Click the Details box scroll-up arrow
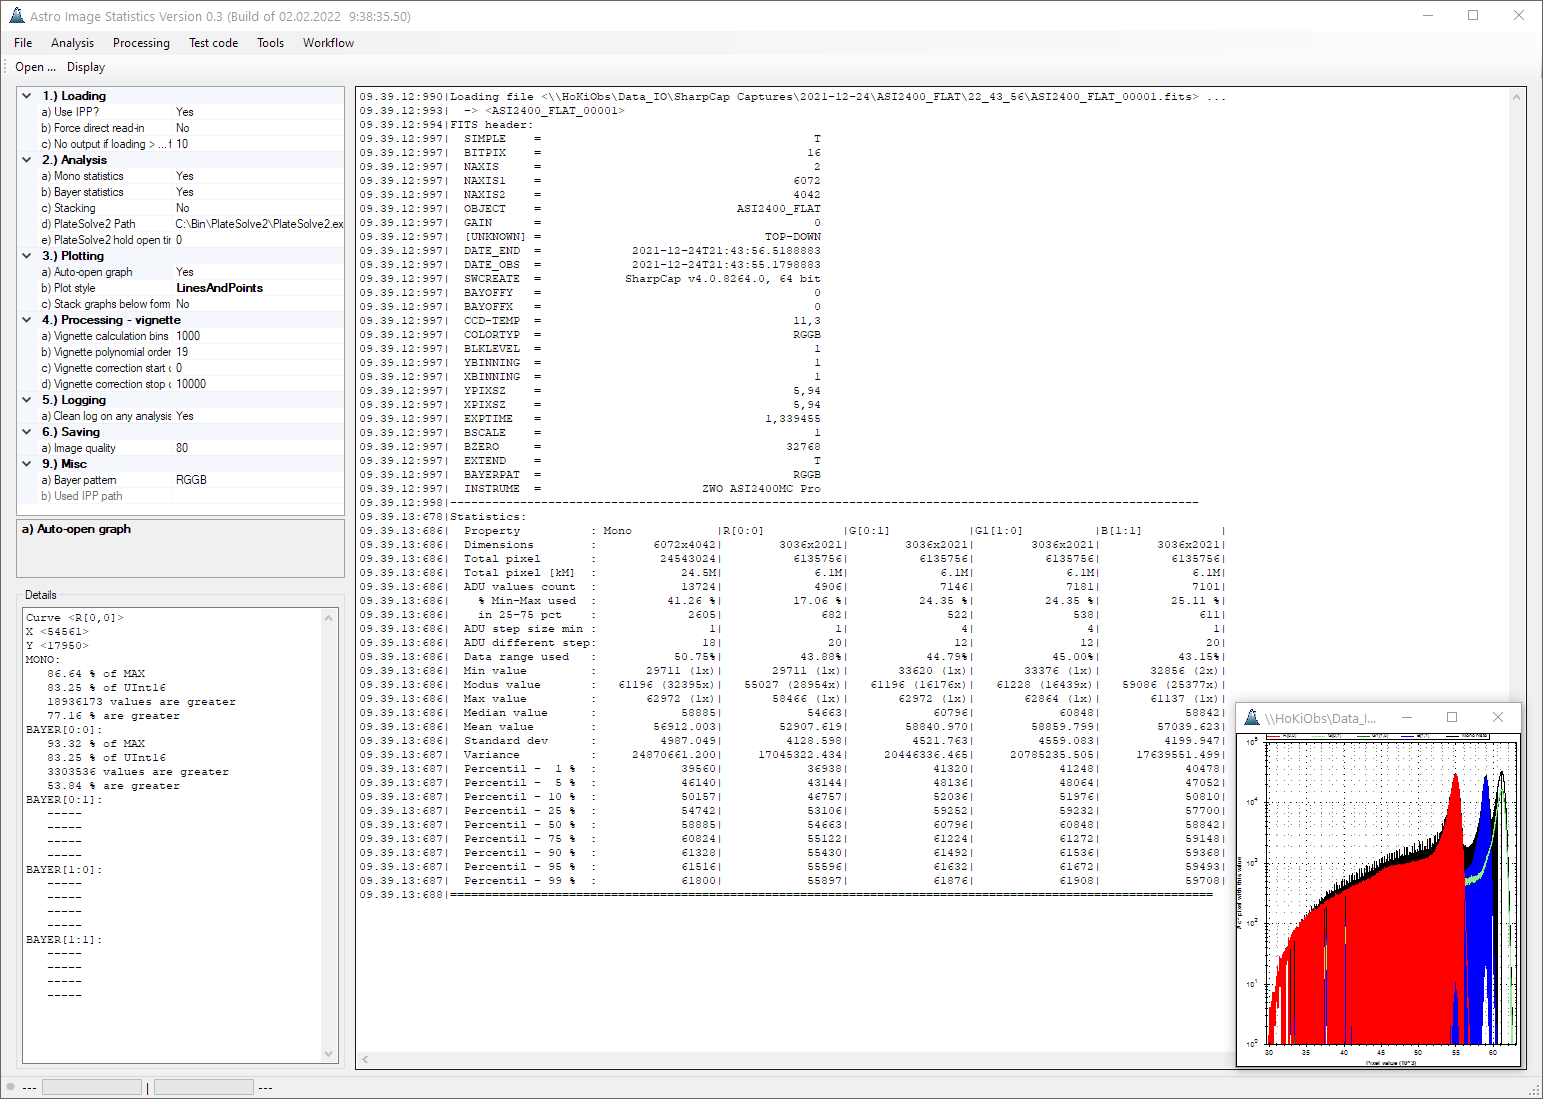This screenshot has height=1099, width=1543. [x=329, y=618]
